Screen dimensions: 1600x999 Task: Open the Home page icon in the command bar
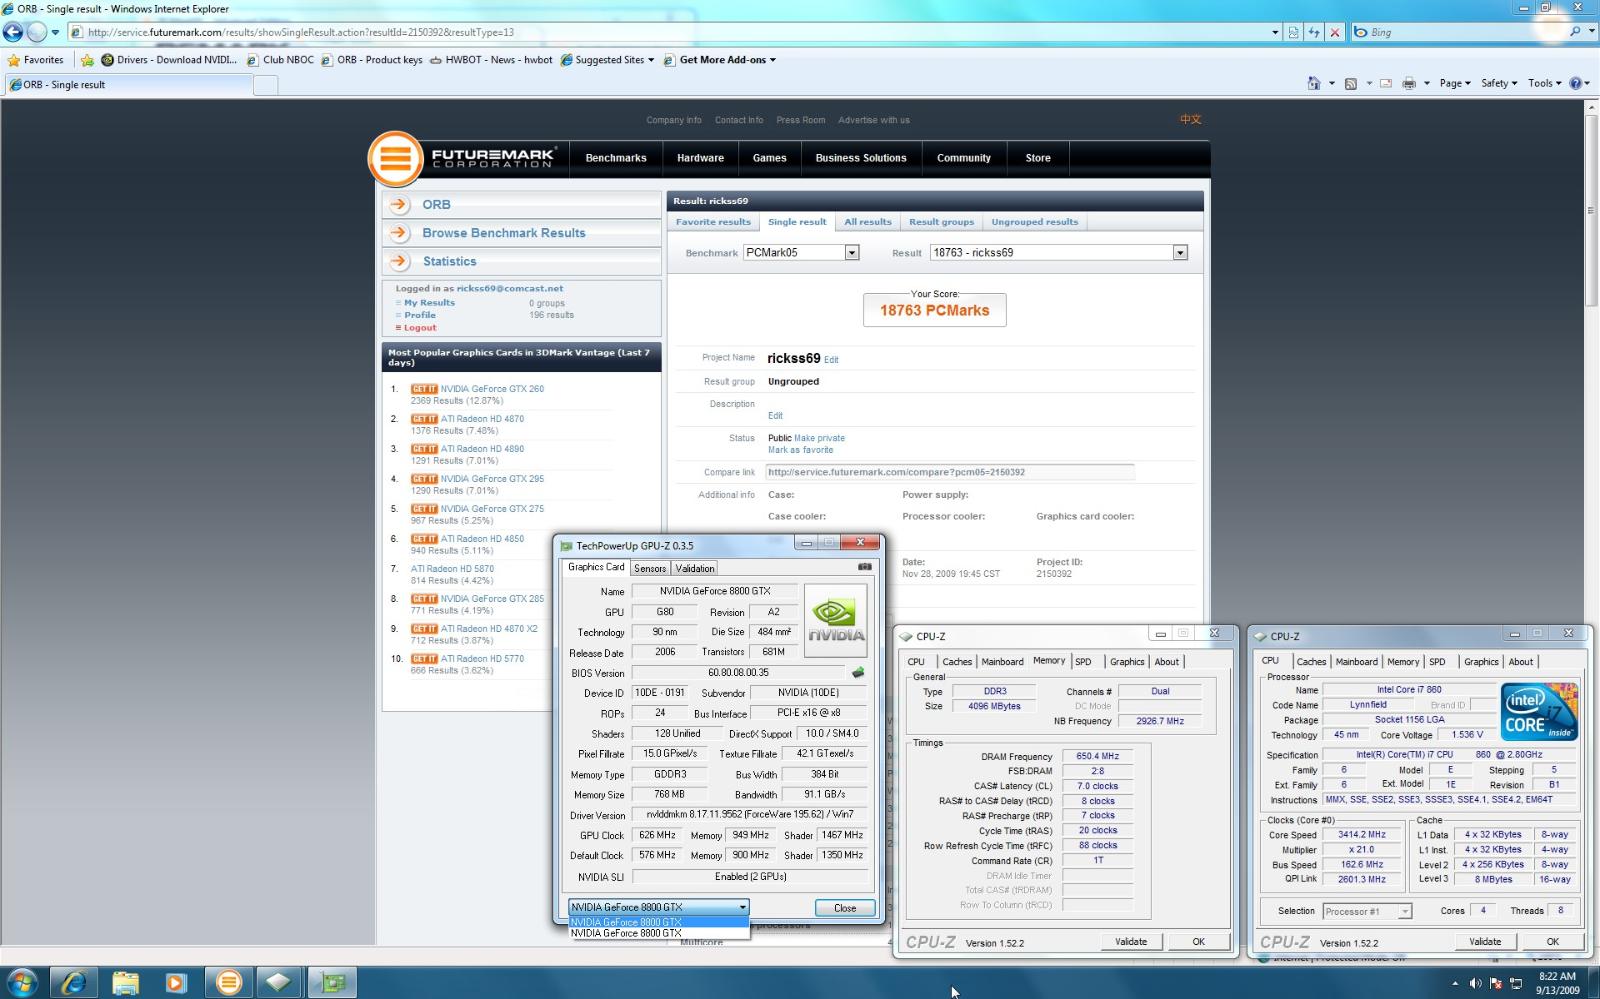[x=1314, y=84]
